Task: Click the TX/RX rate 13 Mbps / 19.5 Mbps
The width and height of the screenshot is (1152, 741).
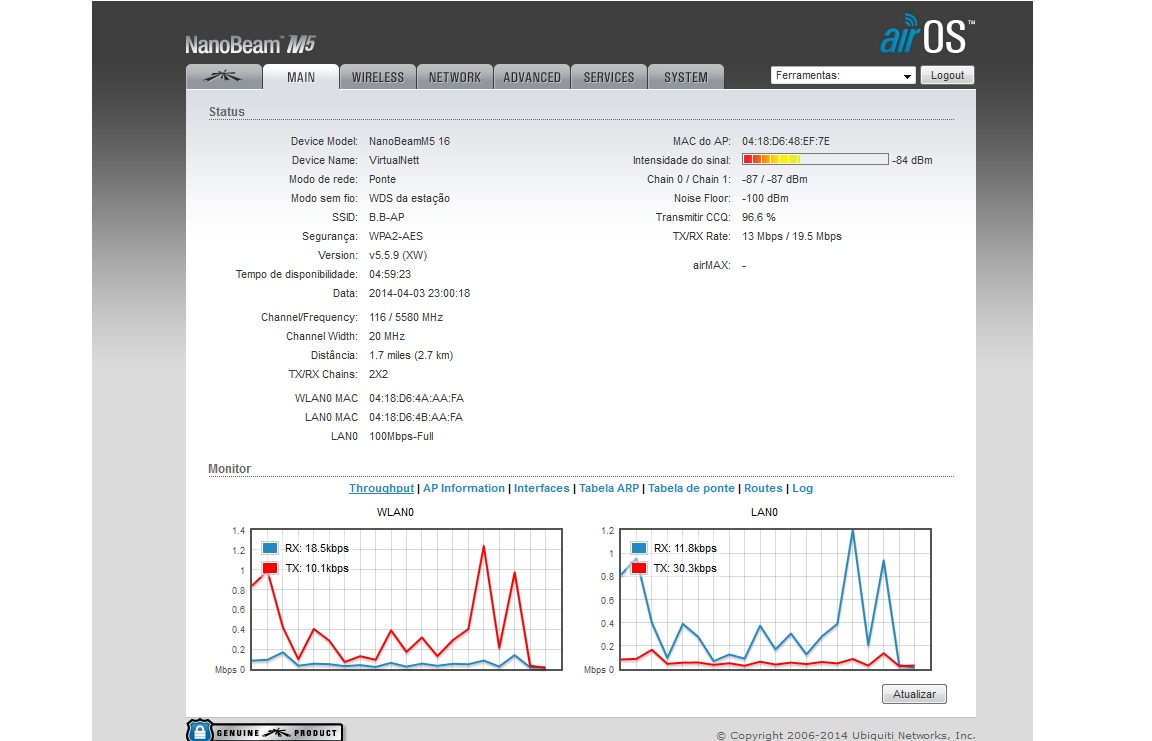Action: pyautogui.click(x=791, y=236)
